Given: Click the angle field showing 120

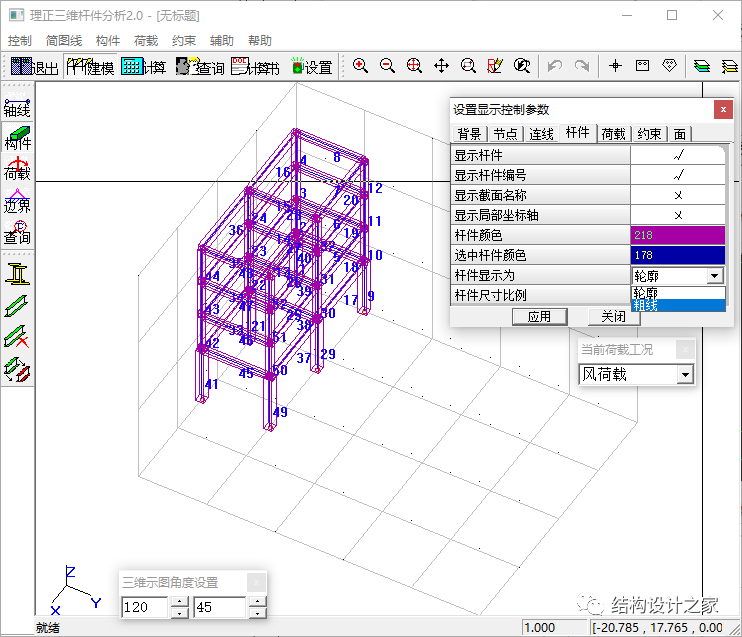Looking at the screenshot, I should (x=145, y=607).
